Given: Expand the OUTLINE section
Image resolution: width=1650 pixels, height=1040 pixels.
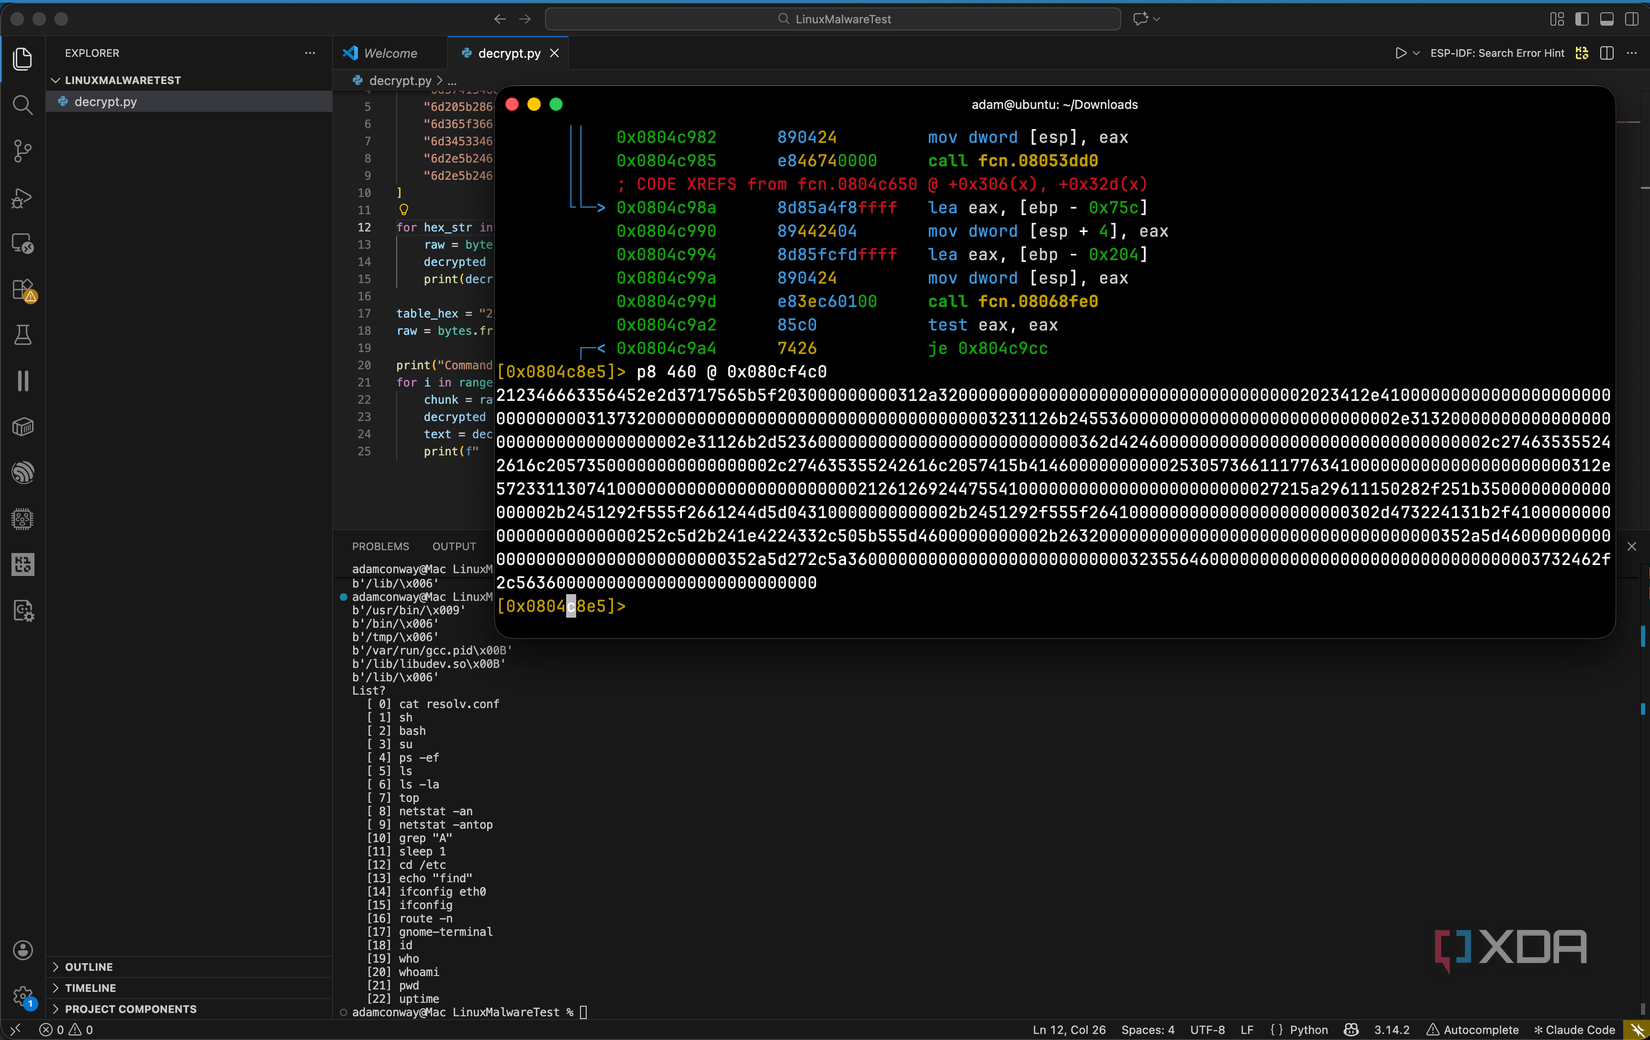Looking at the screenshot, I should (x=89, y=967).
